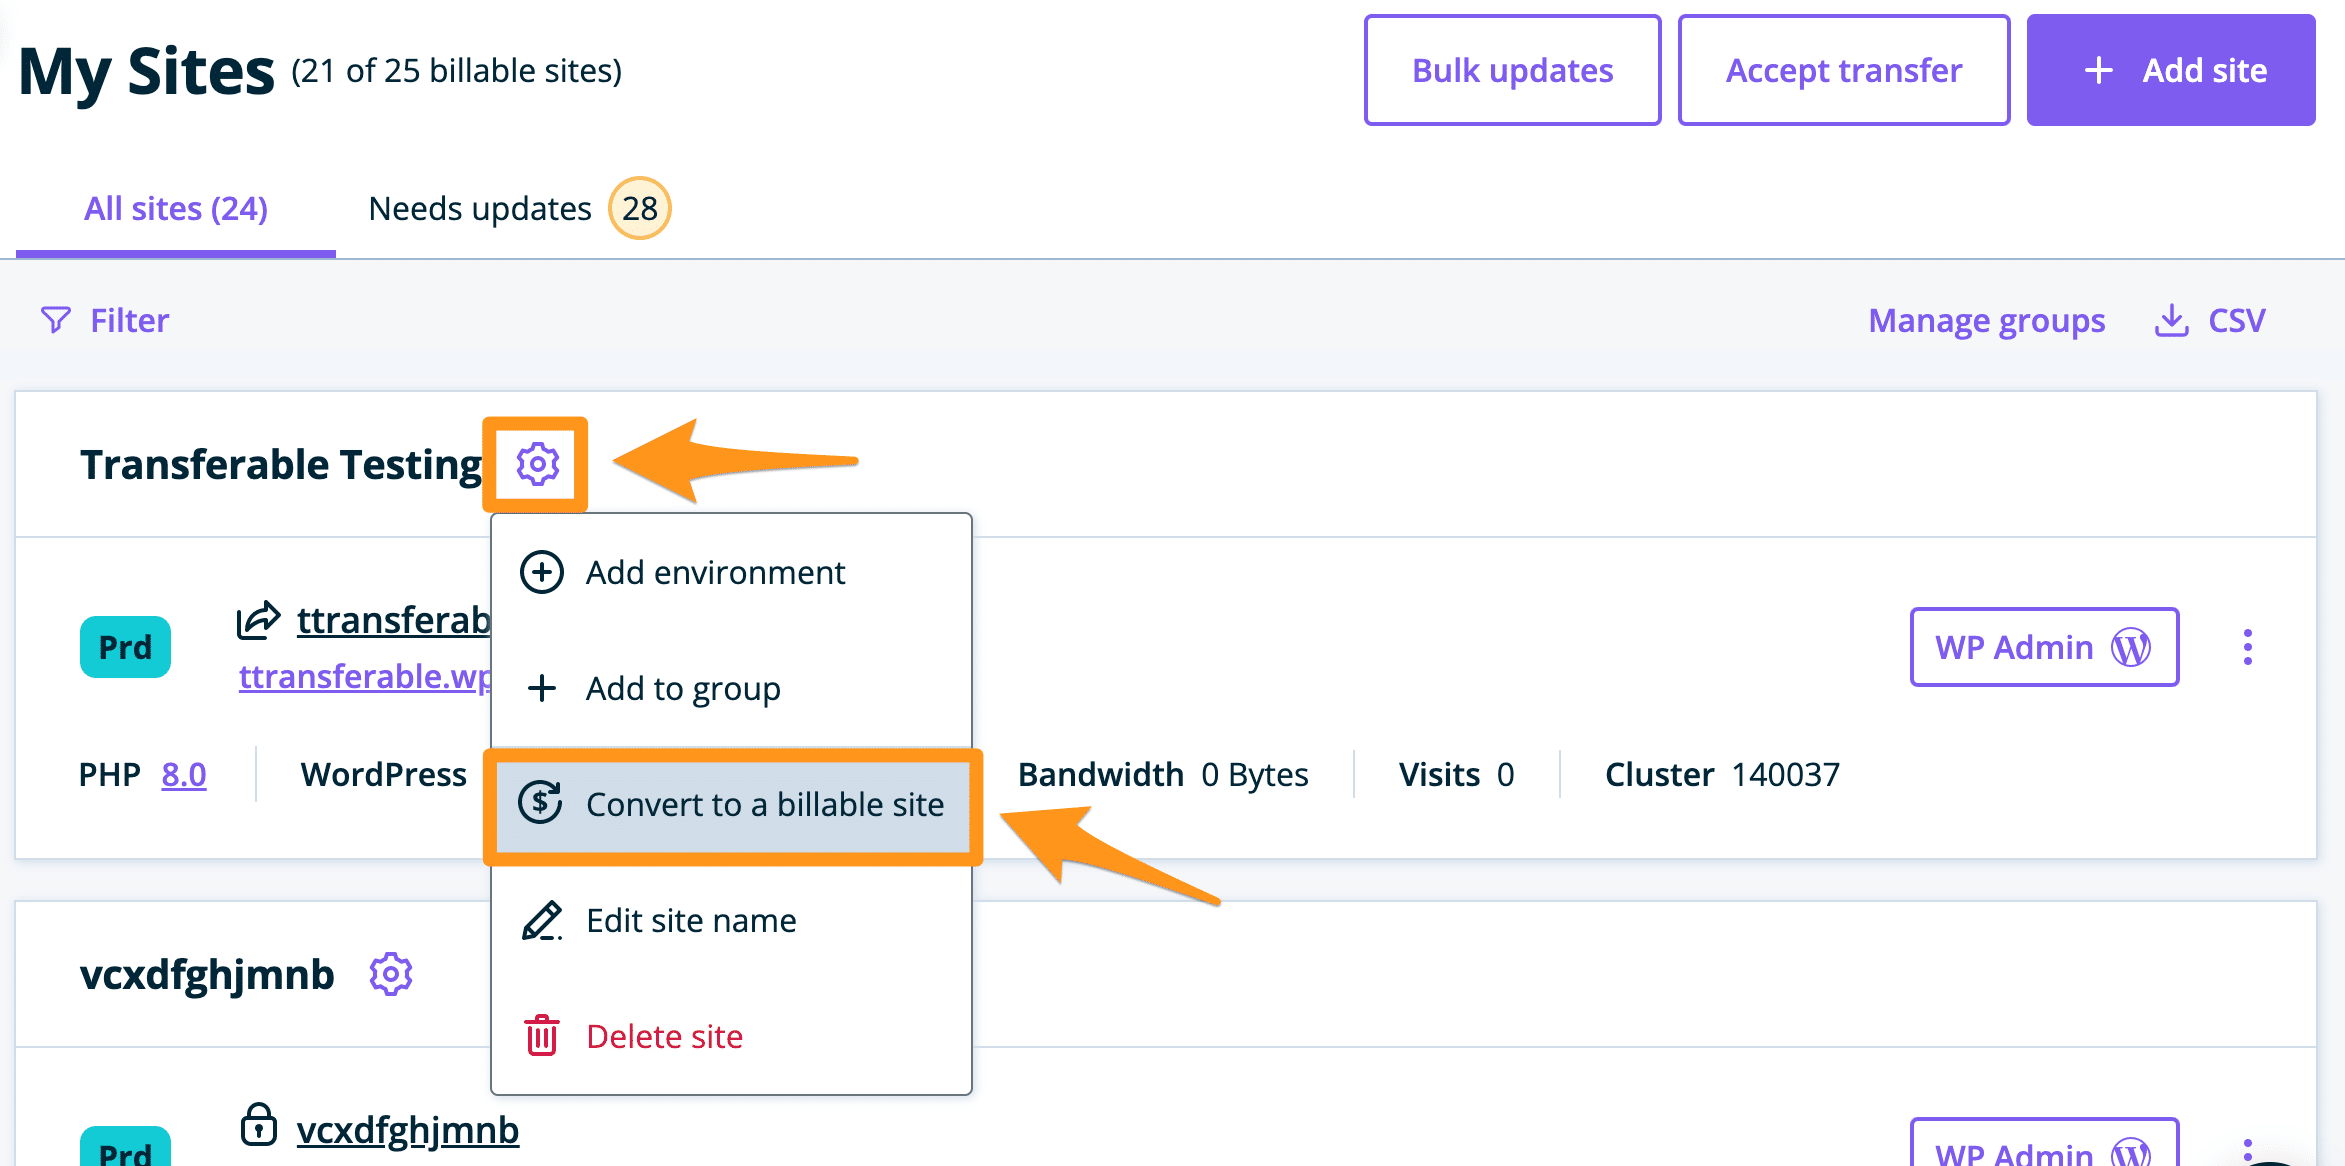Click the Bulk updates button
This screenshot has width=2345, height=1166.
click(x=1512, y=70)
